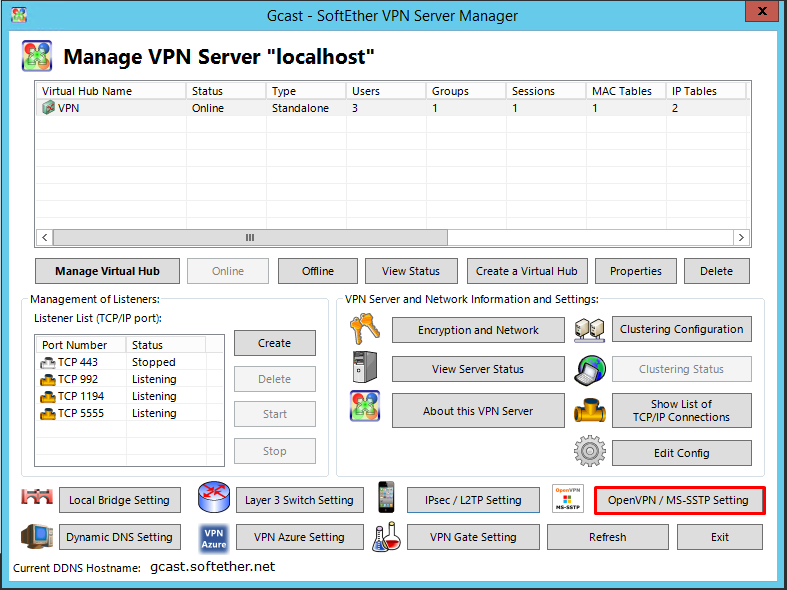Open Local Bridge Setting
Viewport: 787px width, 590px height.
pos(120,500)
